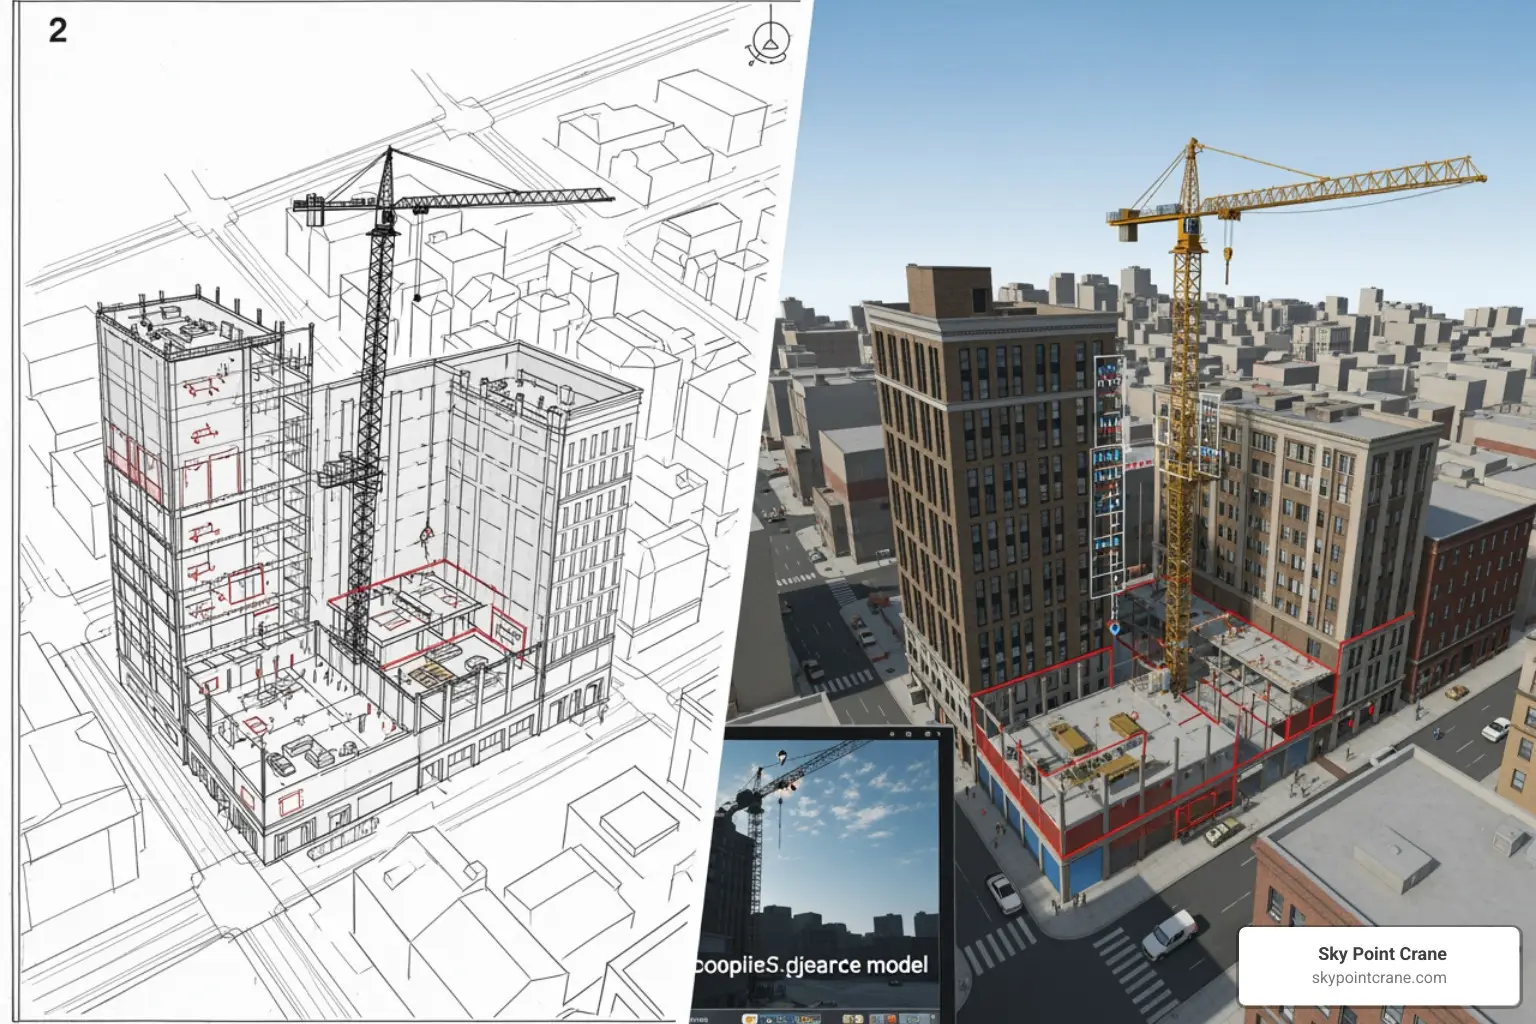Click the Sky Point Crane title

[x=1381, y=953]
